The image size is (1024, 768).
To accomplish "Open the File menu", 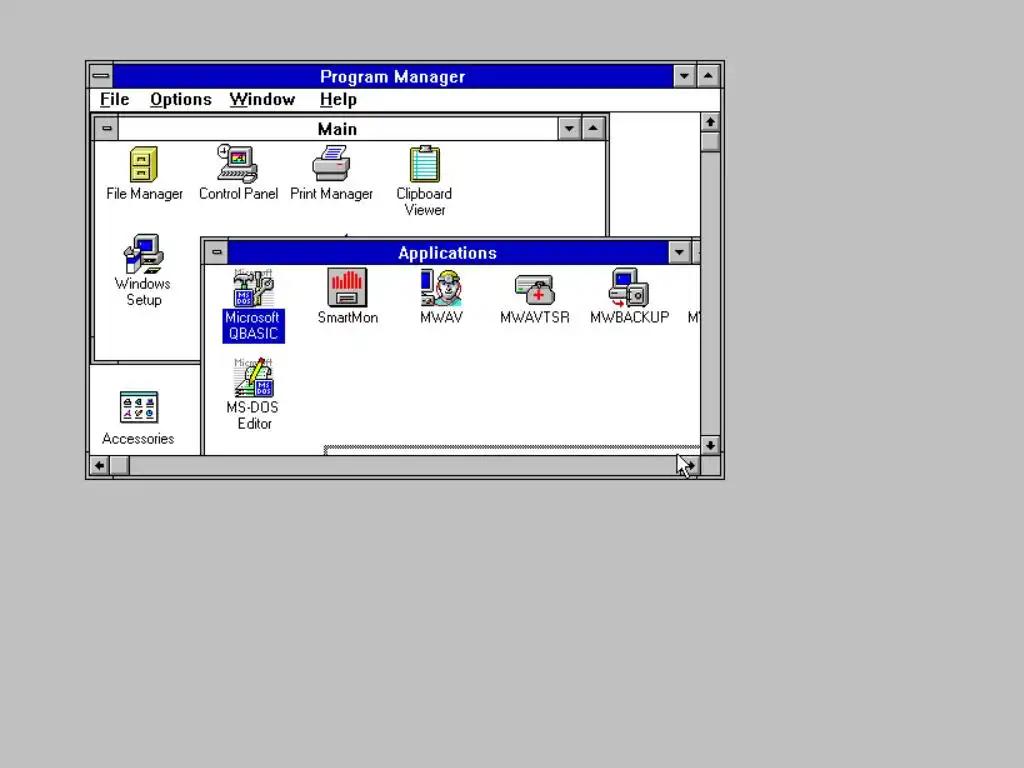I will tap(114, 99).
